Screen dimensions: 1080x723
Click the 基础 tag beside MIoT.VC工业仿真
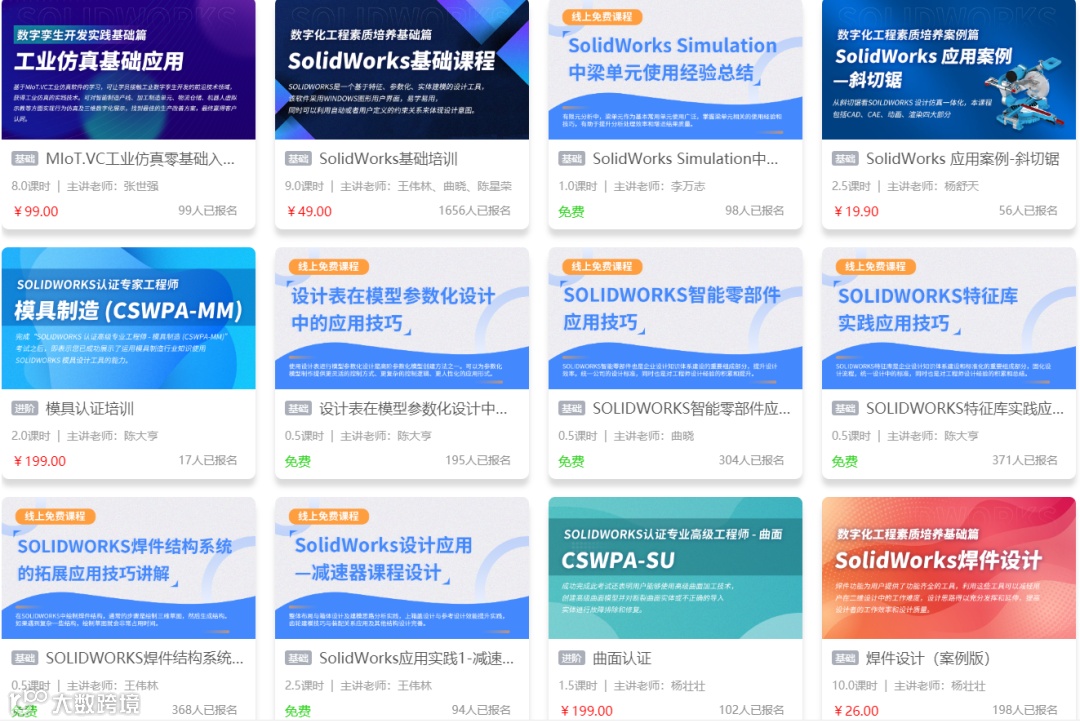25,159
